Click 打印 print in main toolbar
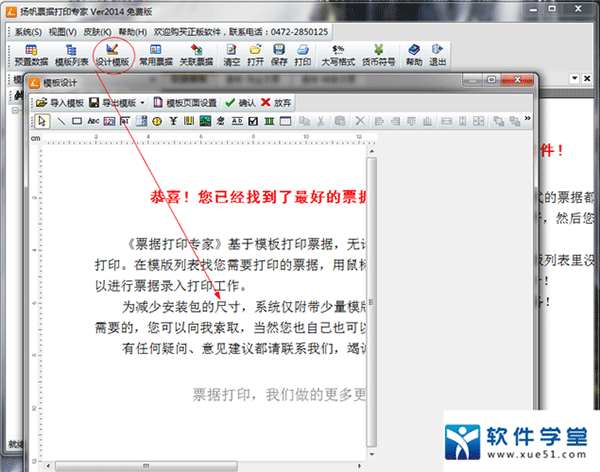This screenshot has height=472, width=600. point(302,56)
